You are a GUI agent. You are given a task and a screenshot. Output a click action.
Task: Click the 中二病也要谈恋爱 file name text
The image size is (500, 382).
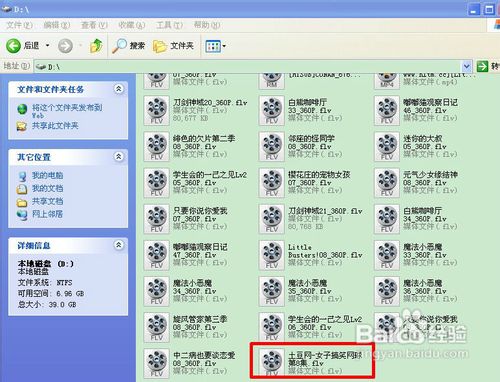click(204, 355)
